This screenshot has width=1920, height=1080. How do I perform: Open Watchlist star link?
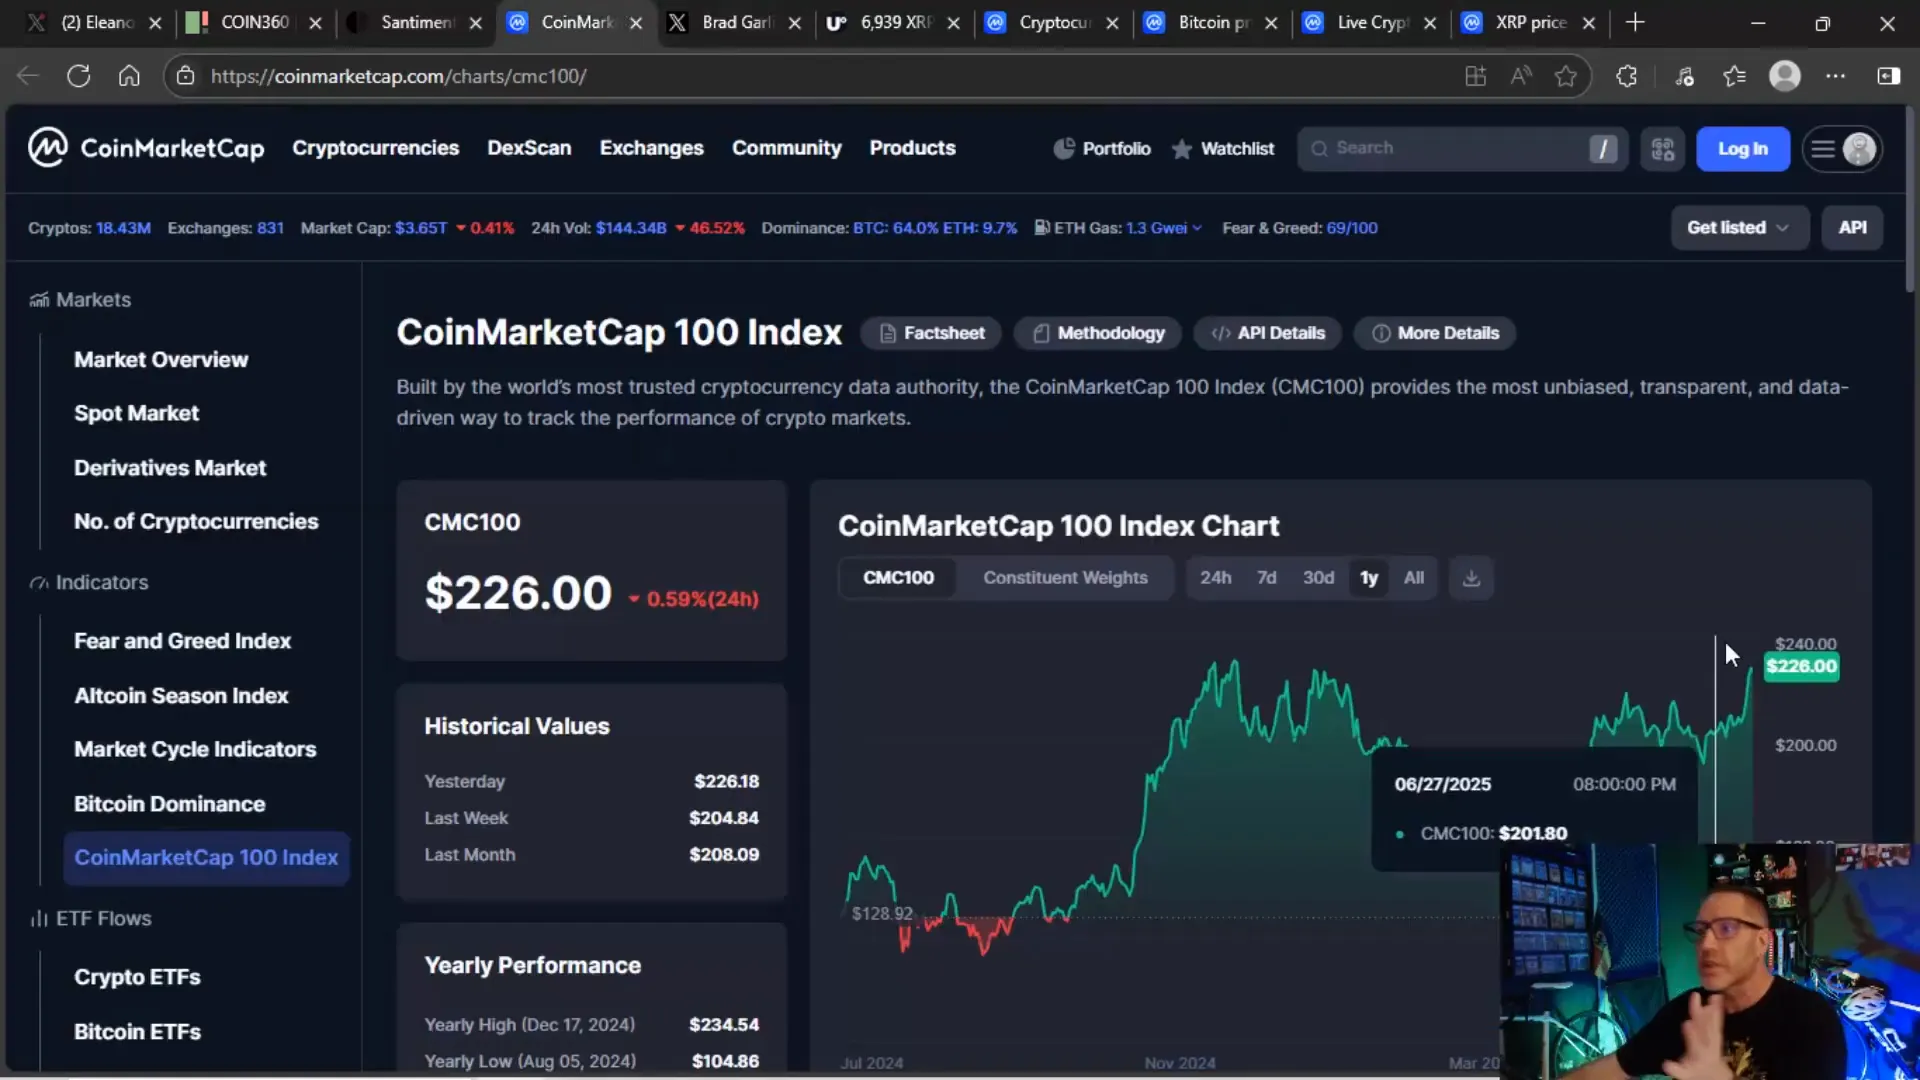coord(1223,148)
